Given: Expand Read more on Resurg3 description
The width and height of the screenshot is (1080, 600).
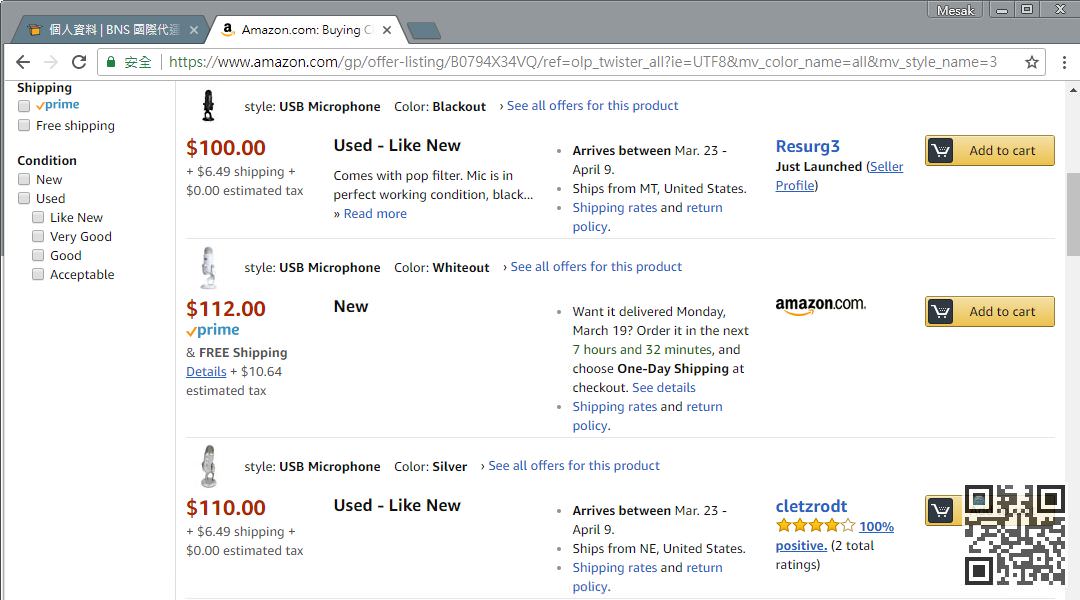Looking at the screenshot, I should (x=375, y=213).
